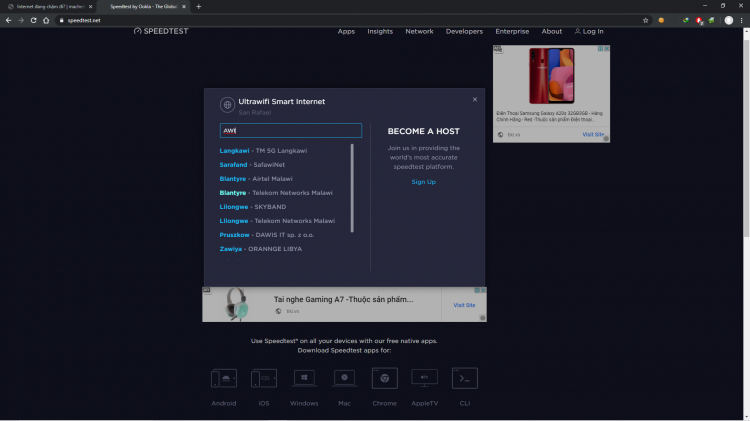Click the server list scrollbar
The height and width of the screenshot is (421, 750).
(352, 188)
